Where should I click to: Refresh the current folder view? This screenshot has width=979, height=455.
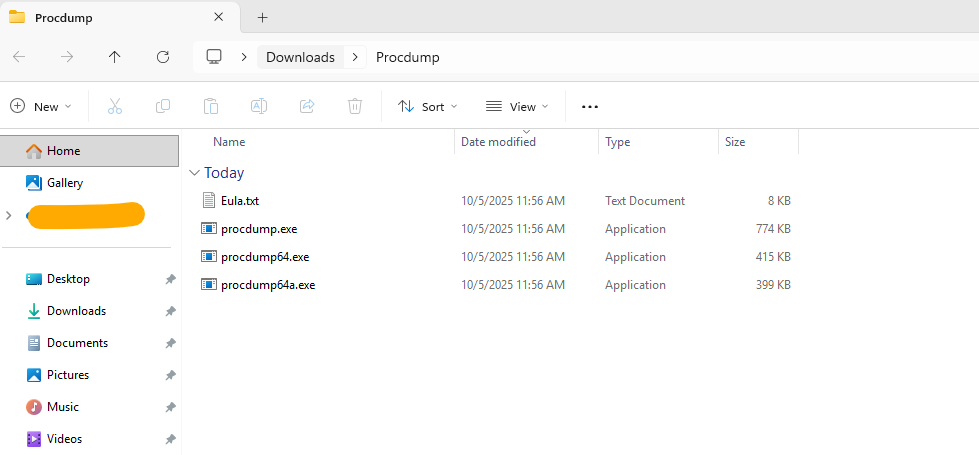[163, 57]
